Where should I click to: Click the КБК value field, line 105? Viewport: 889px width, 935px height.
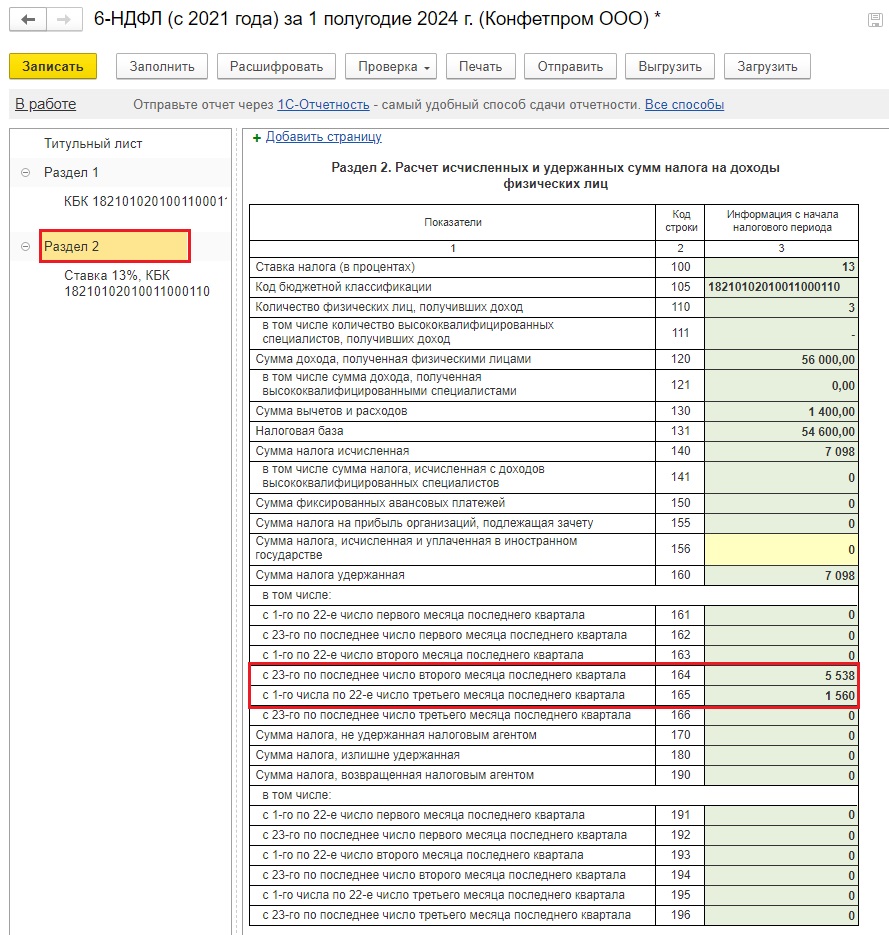point(781,287)
